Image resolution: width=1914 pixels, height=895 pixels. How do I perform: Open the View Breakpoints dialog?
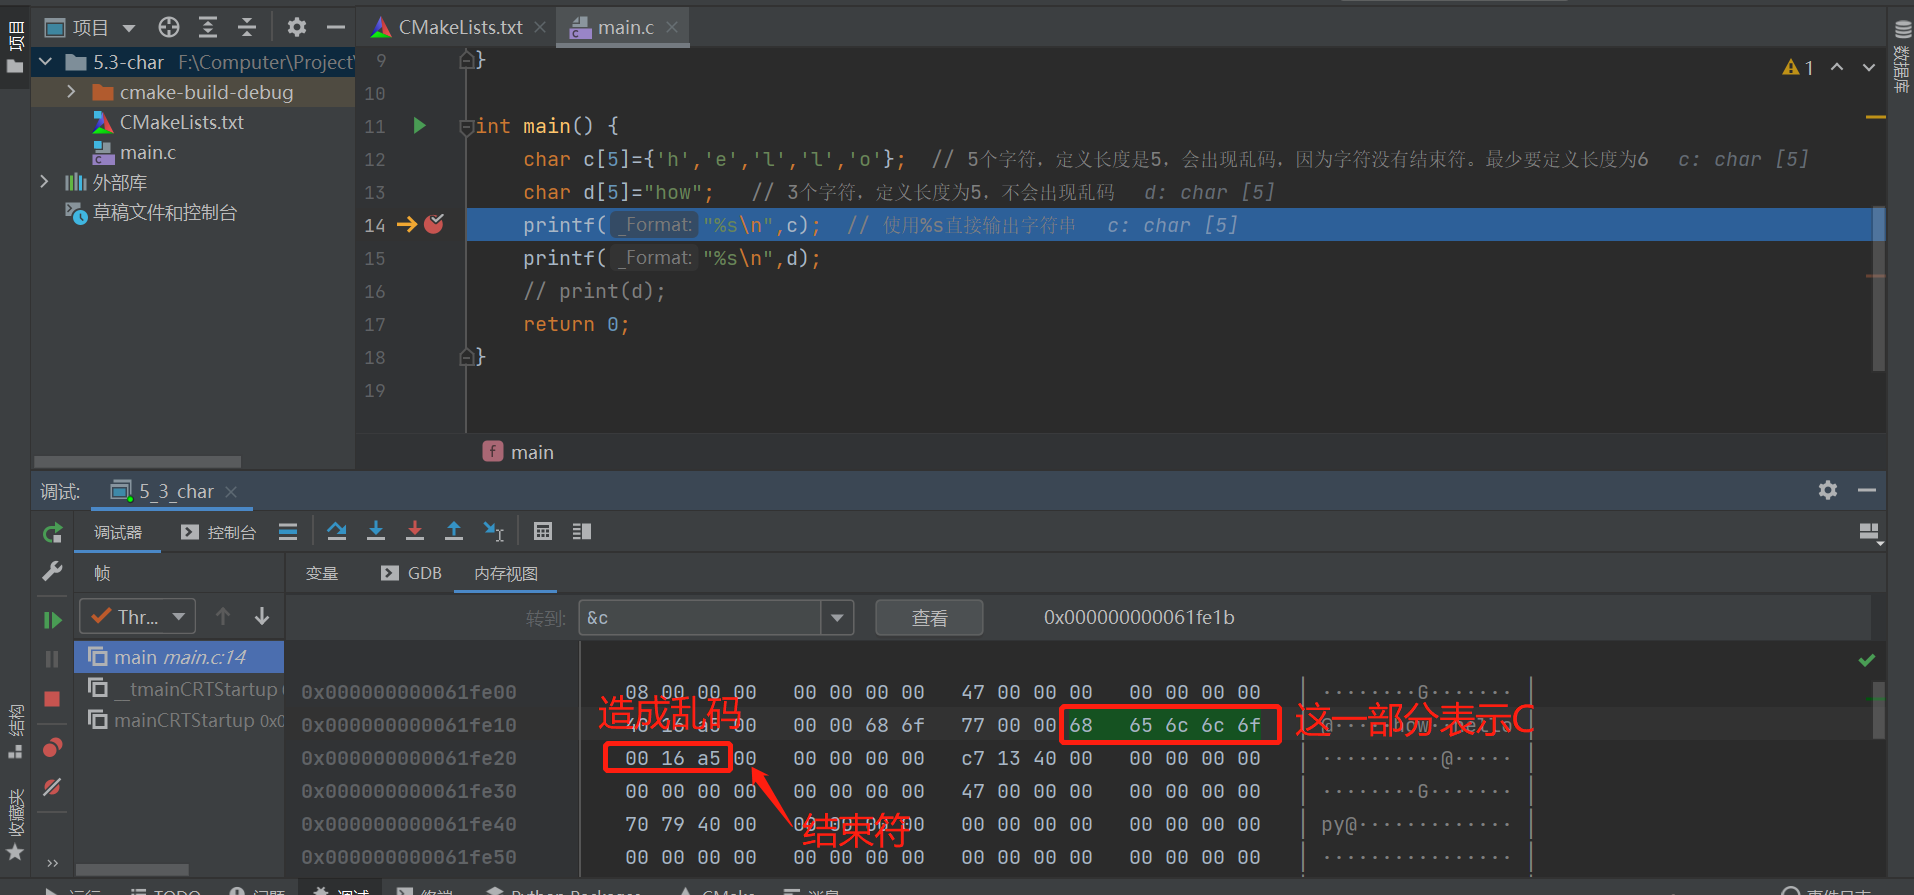(53, 748)
